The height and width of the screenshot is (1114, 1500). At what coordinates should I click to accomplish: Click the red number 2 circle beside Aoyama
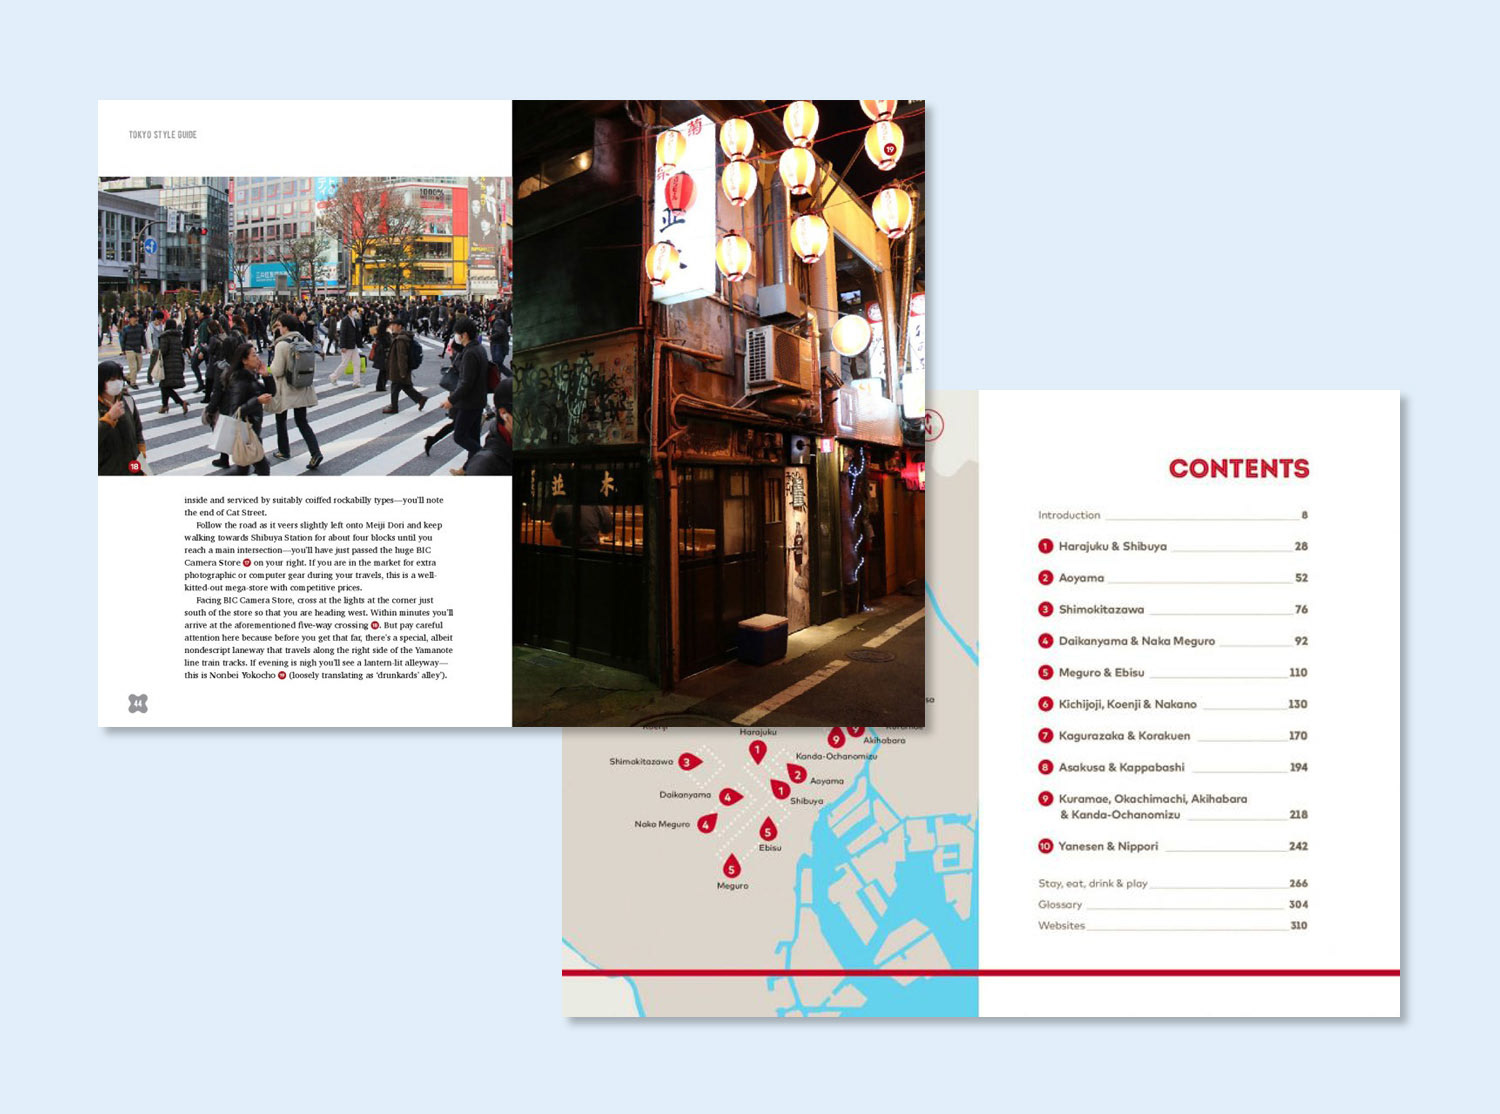(1045, 578)
